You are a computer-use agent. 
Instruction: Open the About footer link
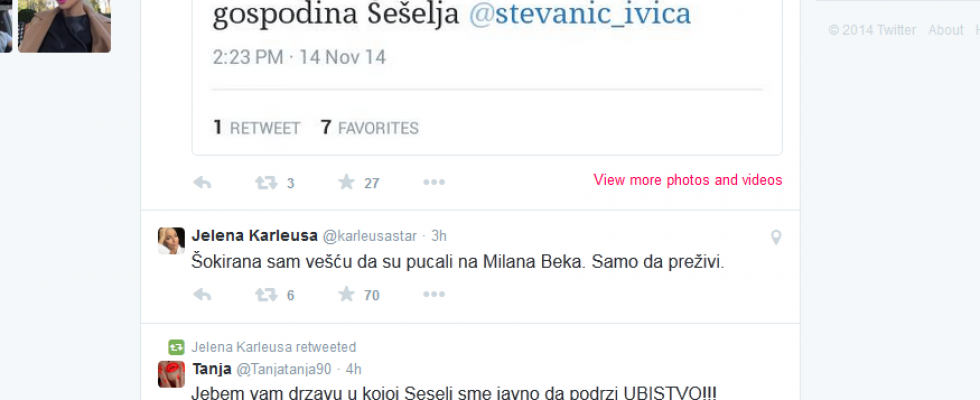[x=945, y=30]
